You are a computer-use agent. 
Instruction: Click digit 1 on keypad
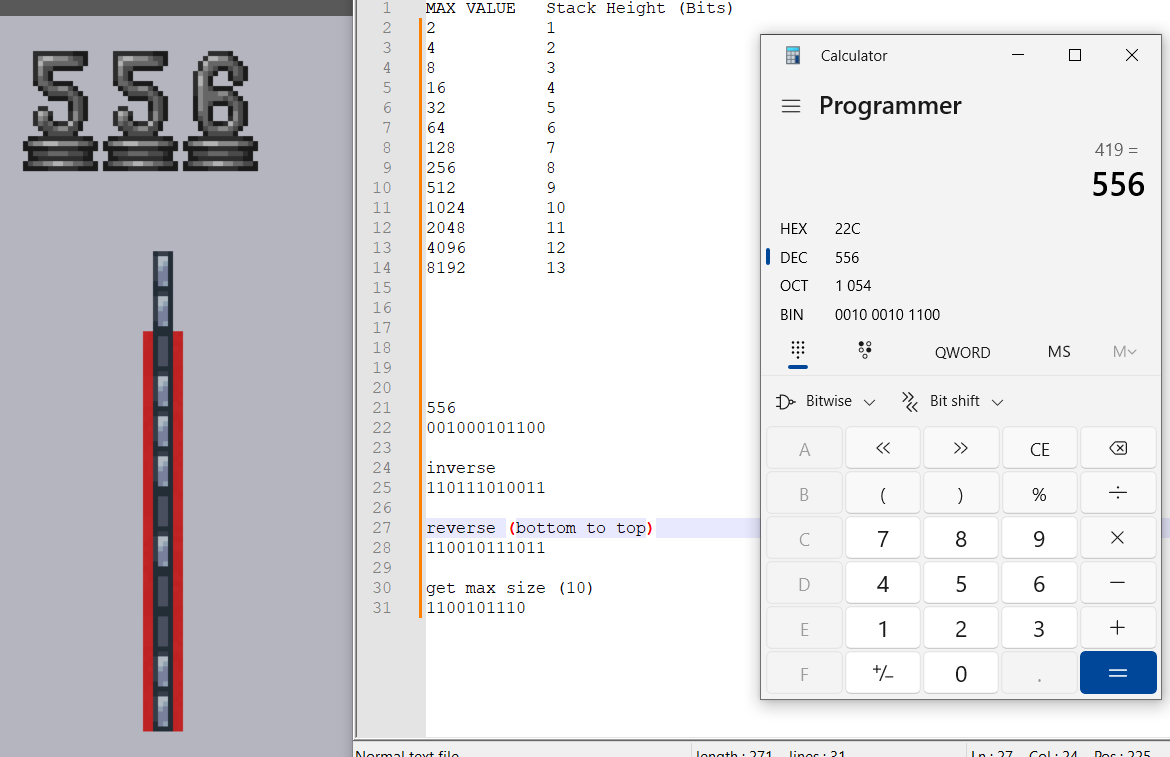pyautogui.click(x=883, y=628)
